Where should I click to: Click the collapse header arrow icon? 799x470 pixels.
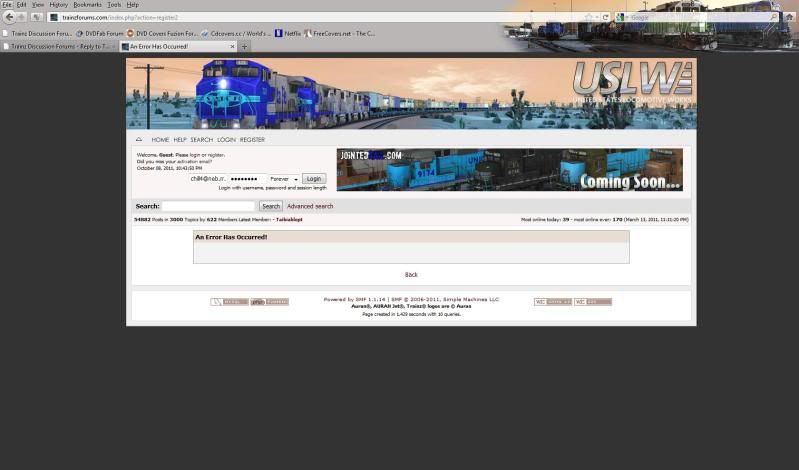pos(139,139)
